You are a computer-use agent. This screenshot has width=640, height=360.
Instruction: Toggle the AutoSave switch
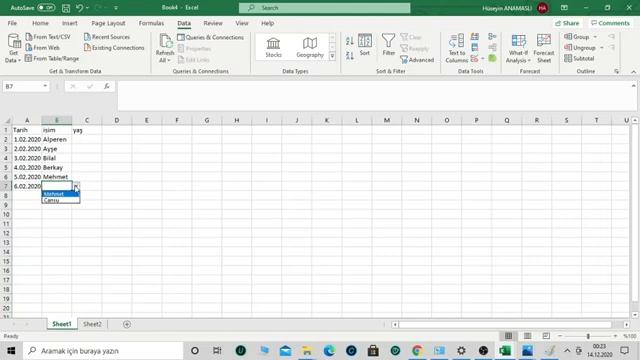46,8
